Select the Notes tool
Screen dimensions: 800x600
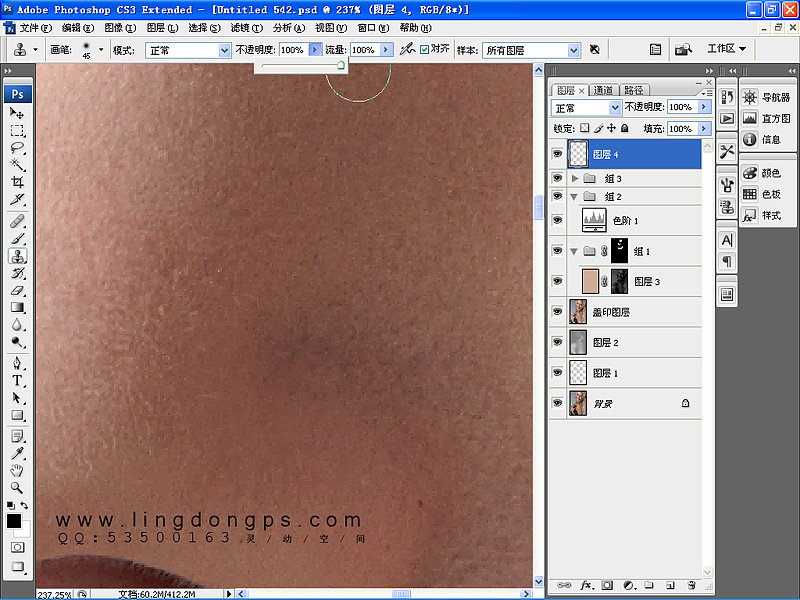(x=17, y=436)
